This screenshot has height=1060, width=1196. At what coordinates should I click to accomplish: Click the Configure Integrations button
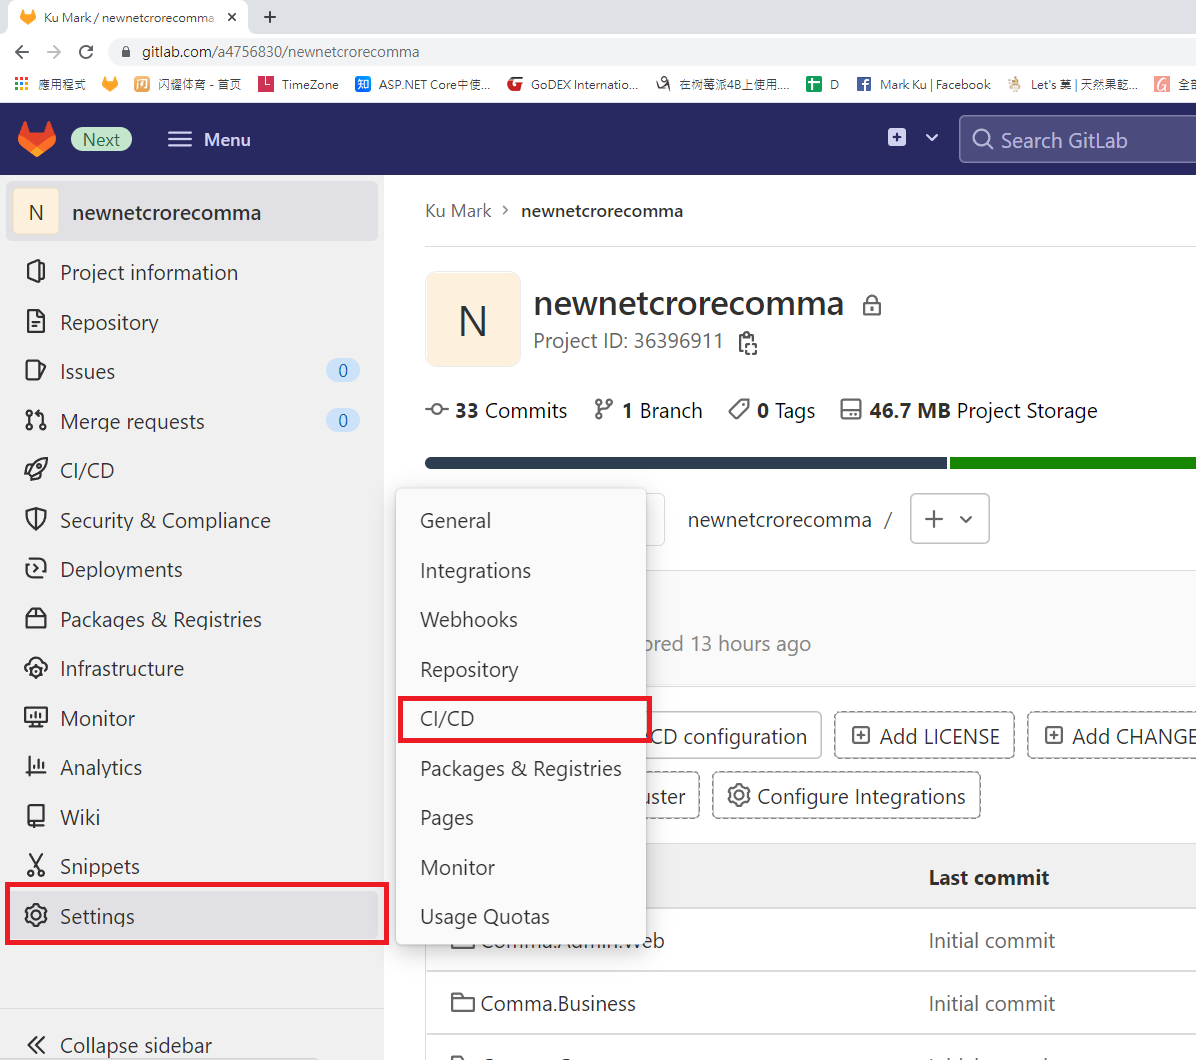[846, 796]
